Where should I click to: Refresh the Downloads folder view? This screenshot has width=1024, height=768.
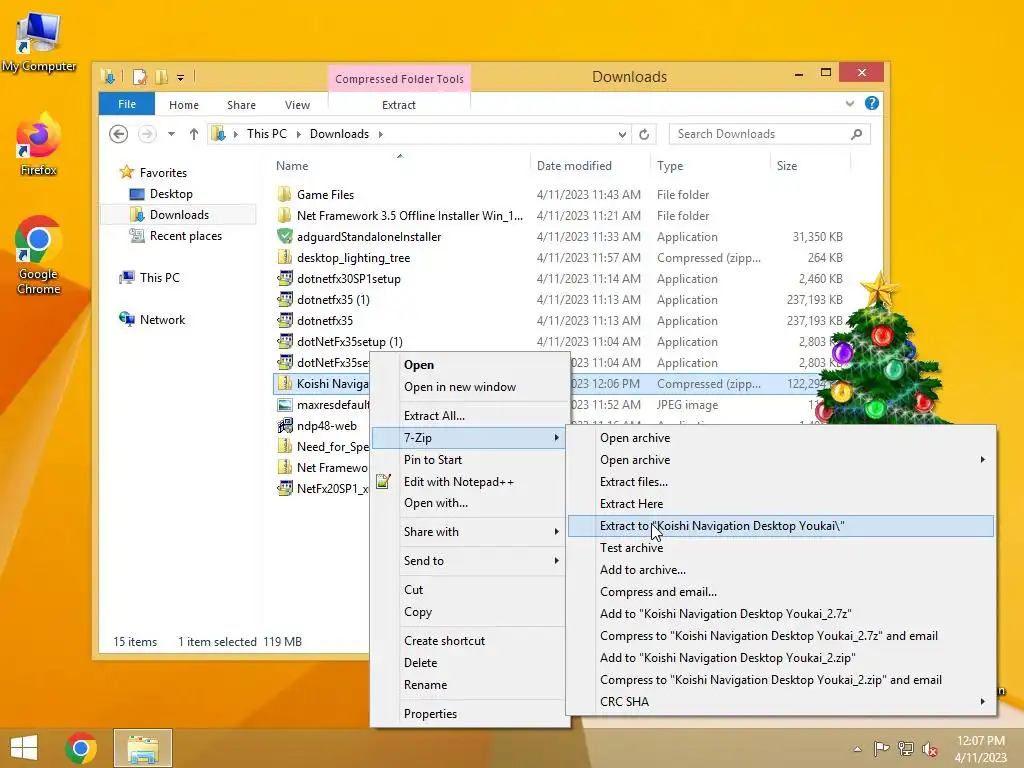[644, 134]
